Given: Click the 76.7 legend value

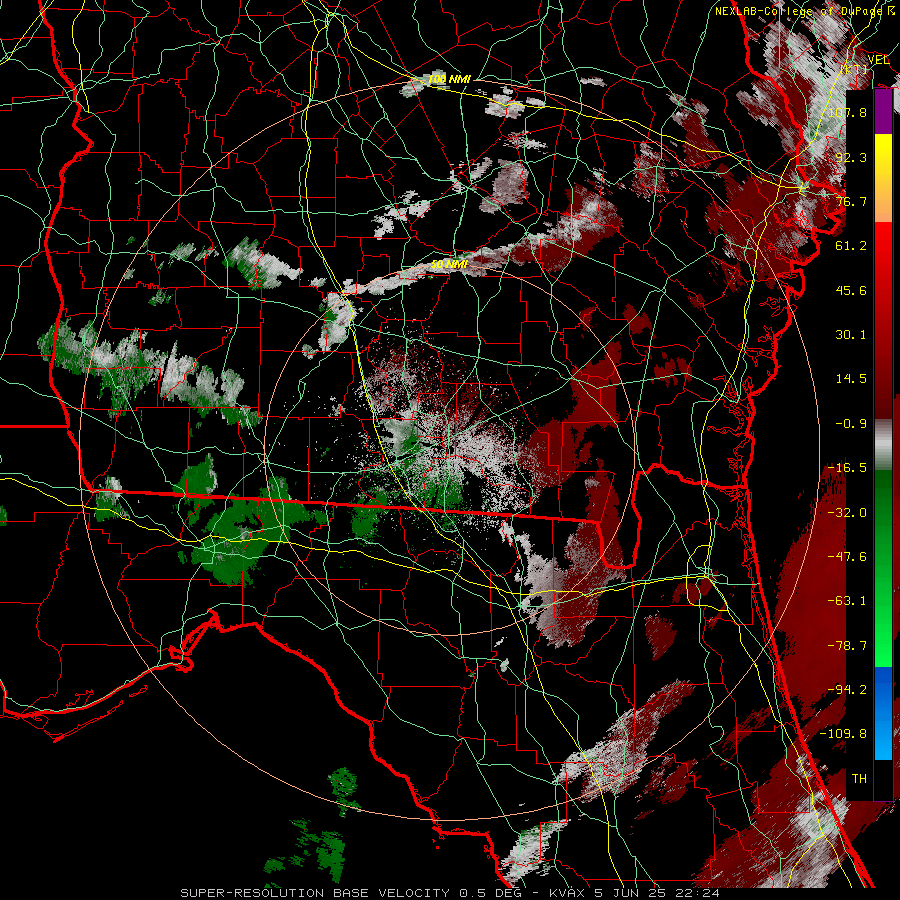Looking at the screenshot, I should coord(851,201).
